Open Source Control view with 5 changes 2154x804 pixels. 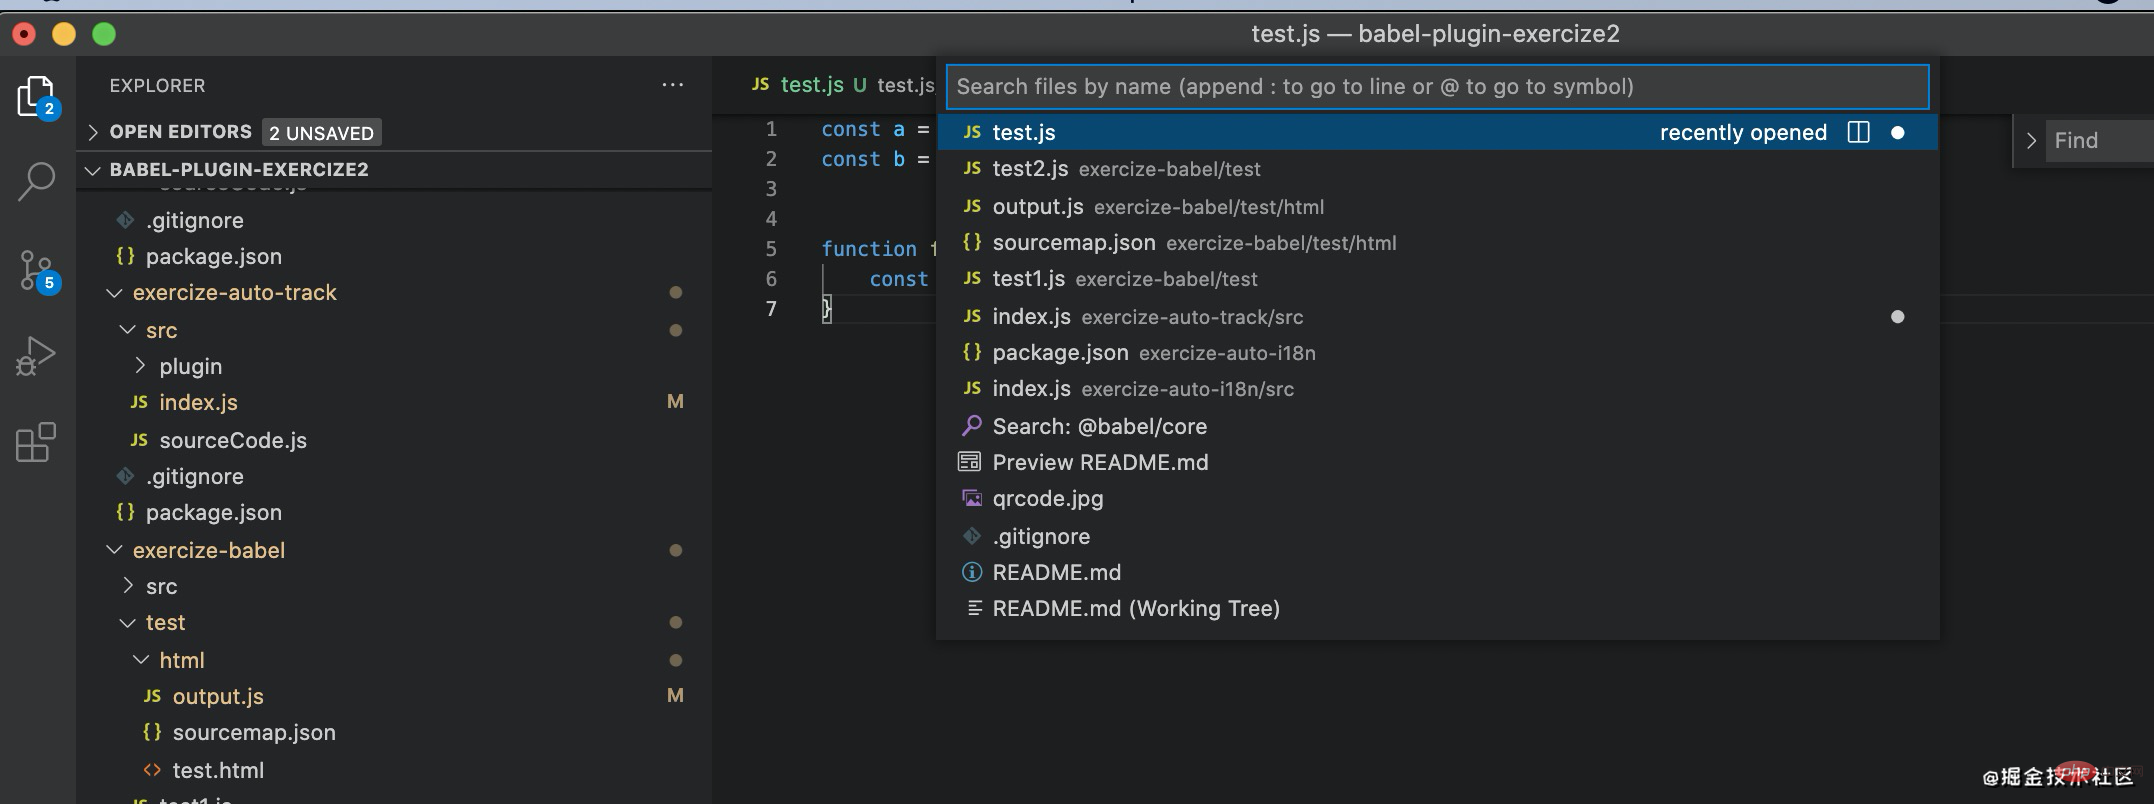[x=37, y=270]
